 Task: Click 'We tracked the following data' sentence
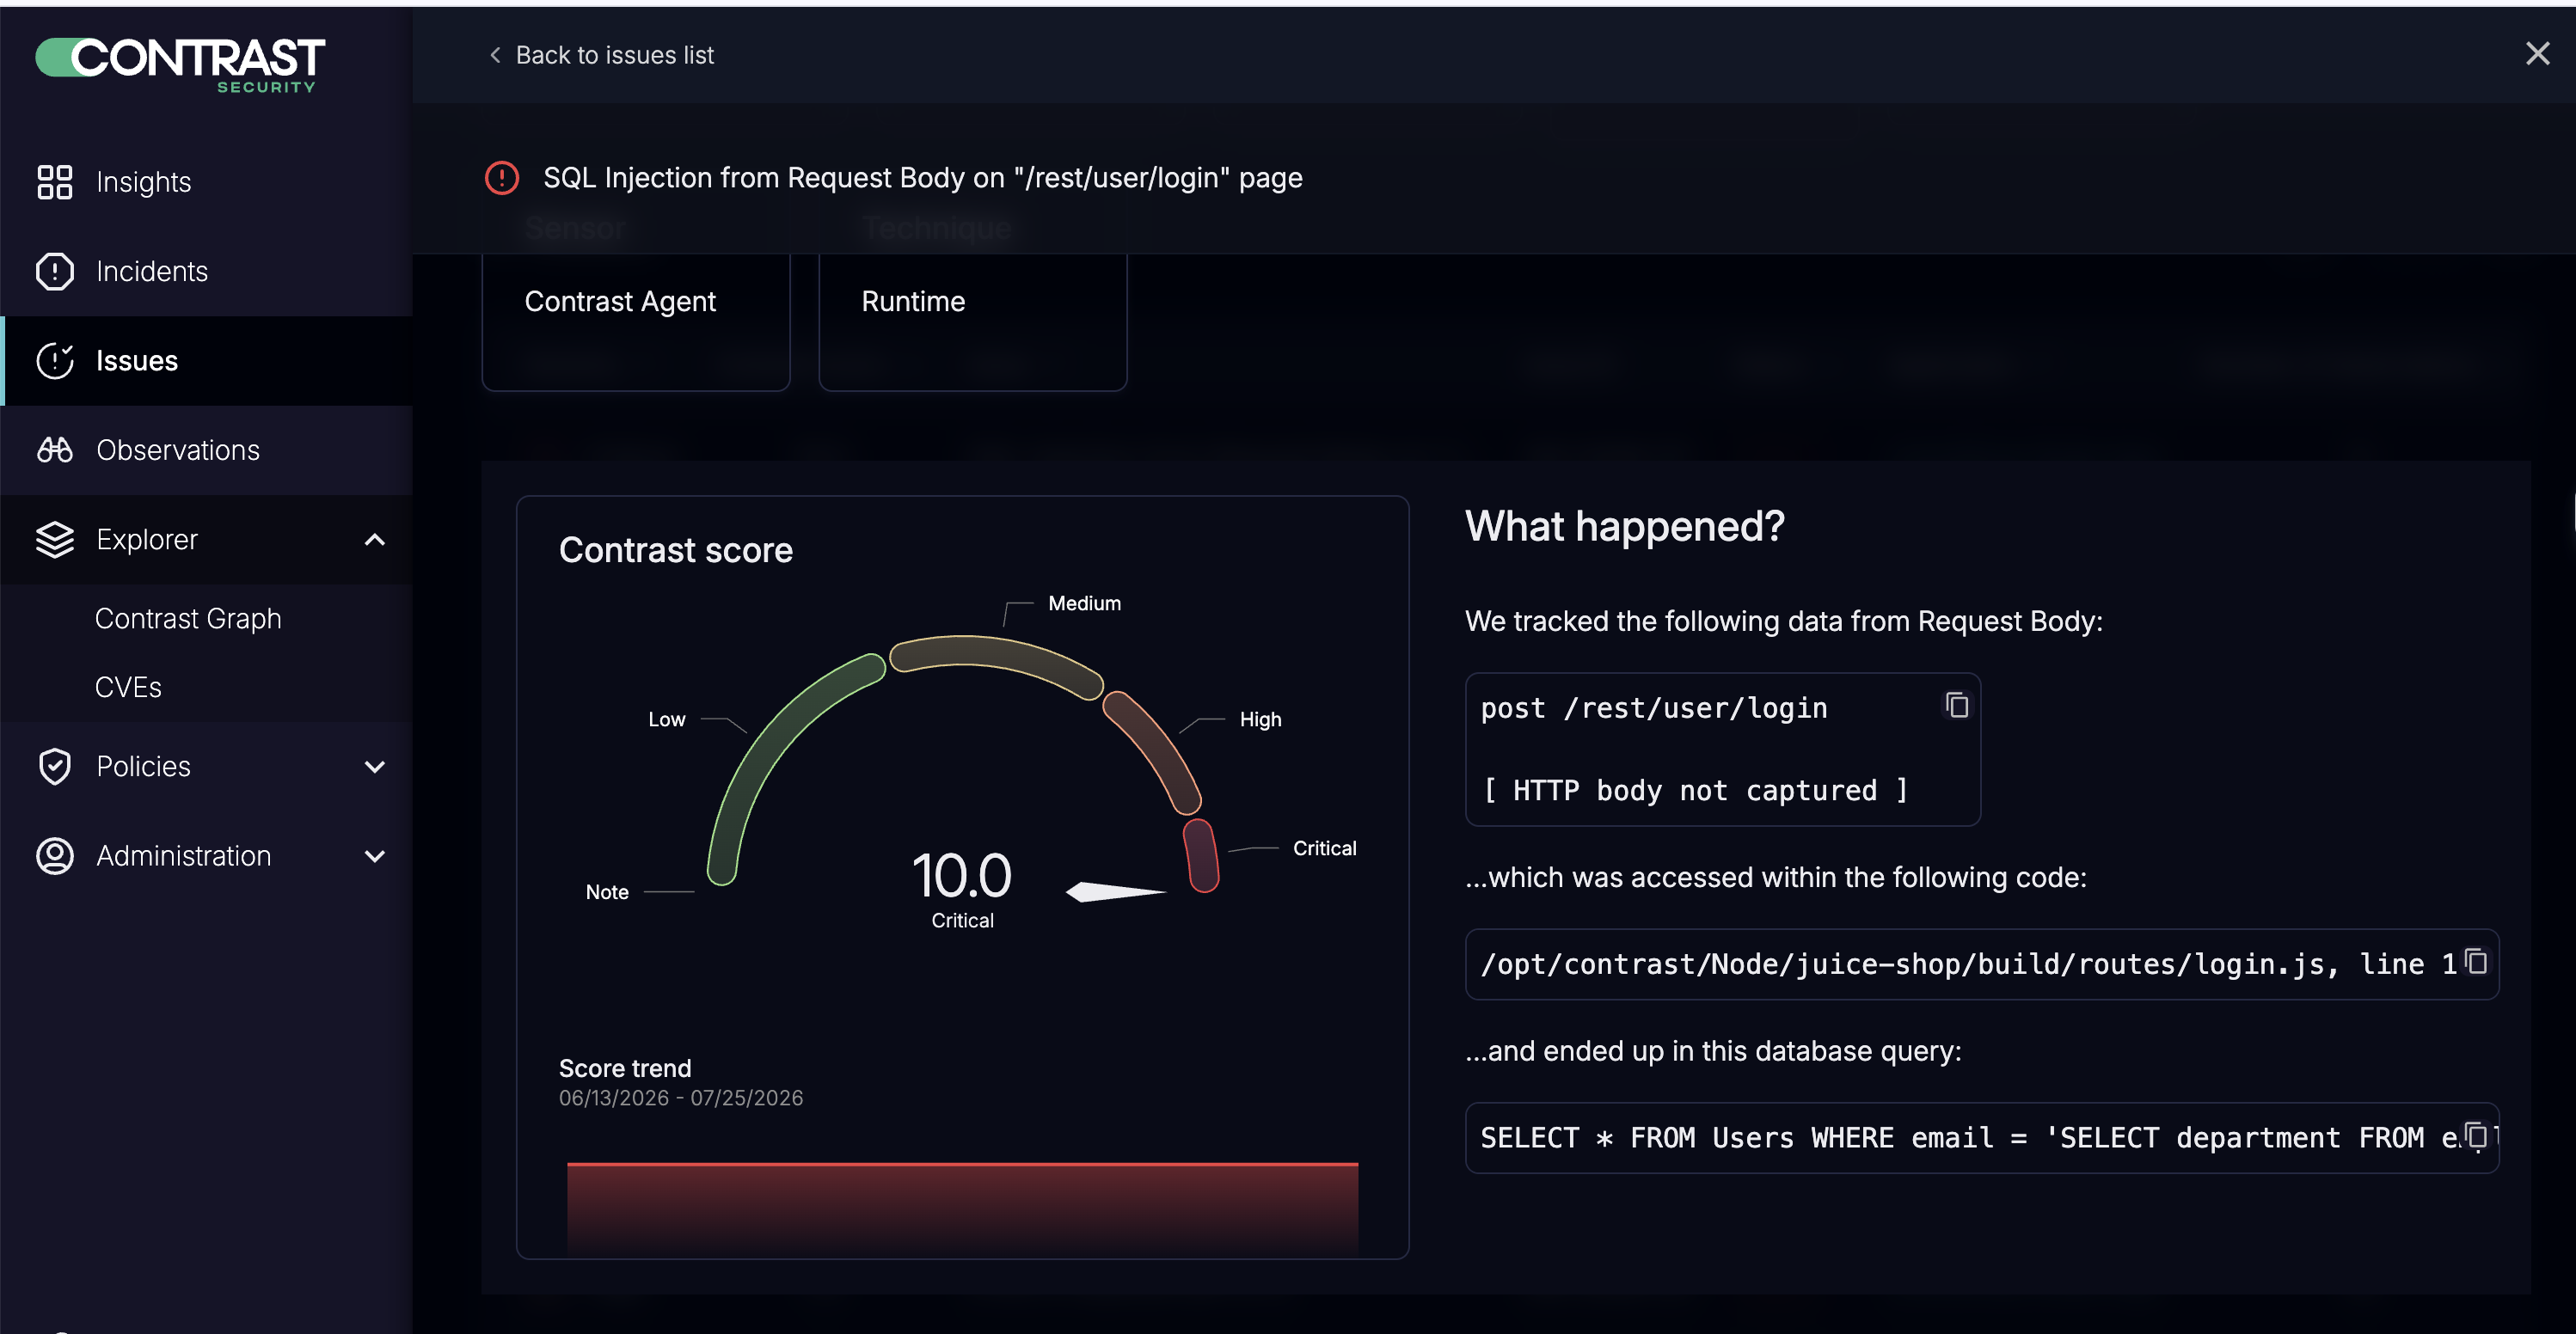(x=1784, y=621)
